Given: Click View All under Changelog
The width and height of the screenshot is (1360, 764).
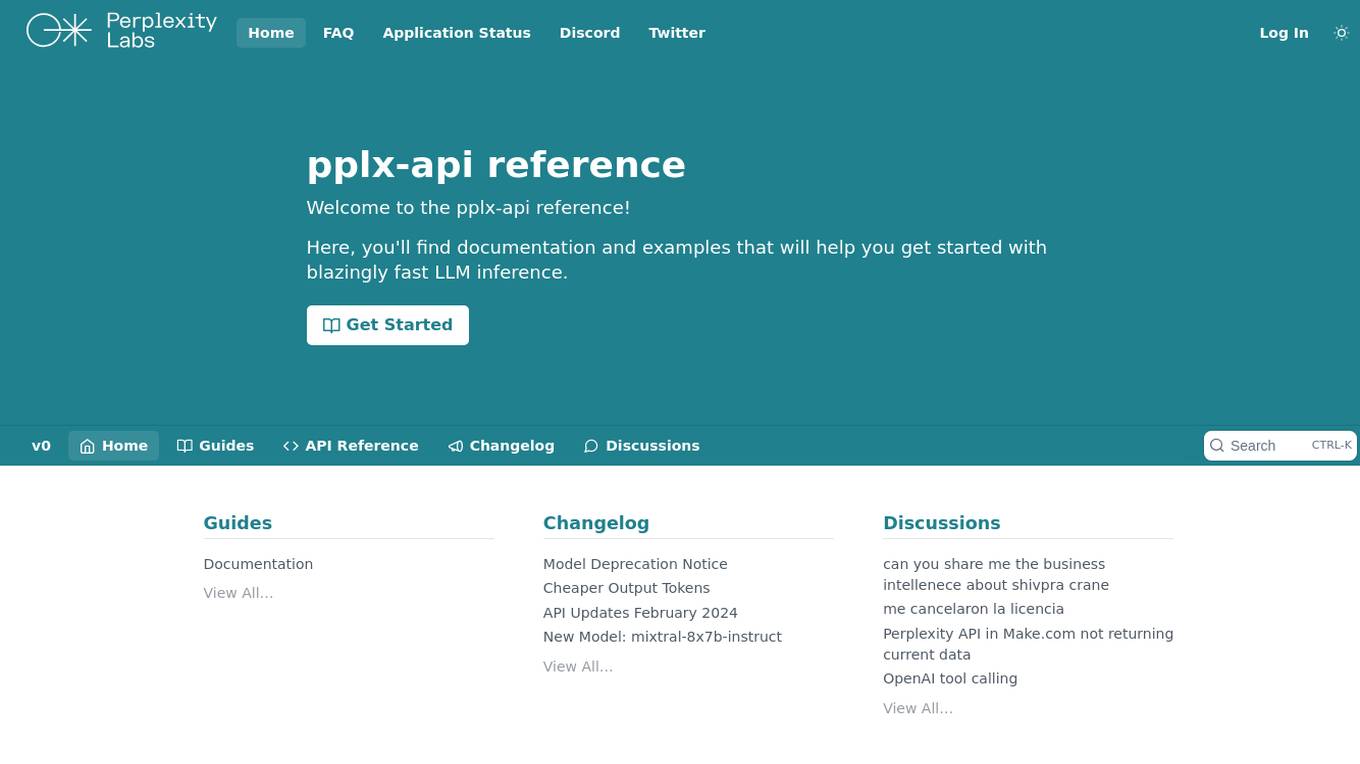Looking at the screenshot, I should coord(578,667).
